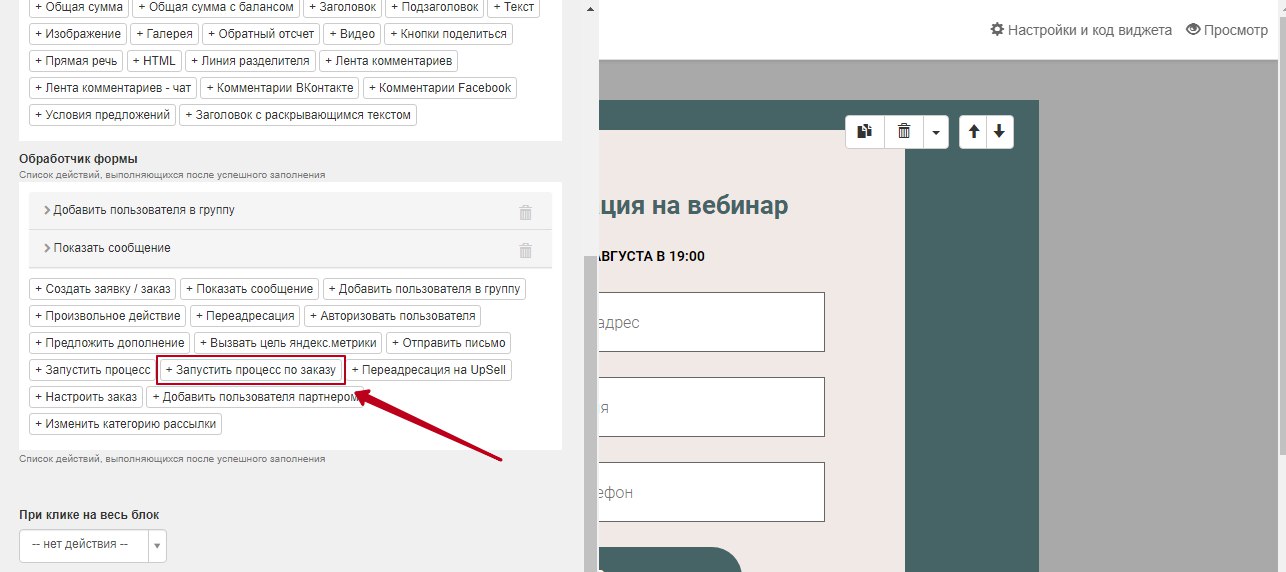Click the rounded submit button in form
The image size is (1286, 572).
click(x=670, y=560)
